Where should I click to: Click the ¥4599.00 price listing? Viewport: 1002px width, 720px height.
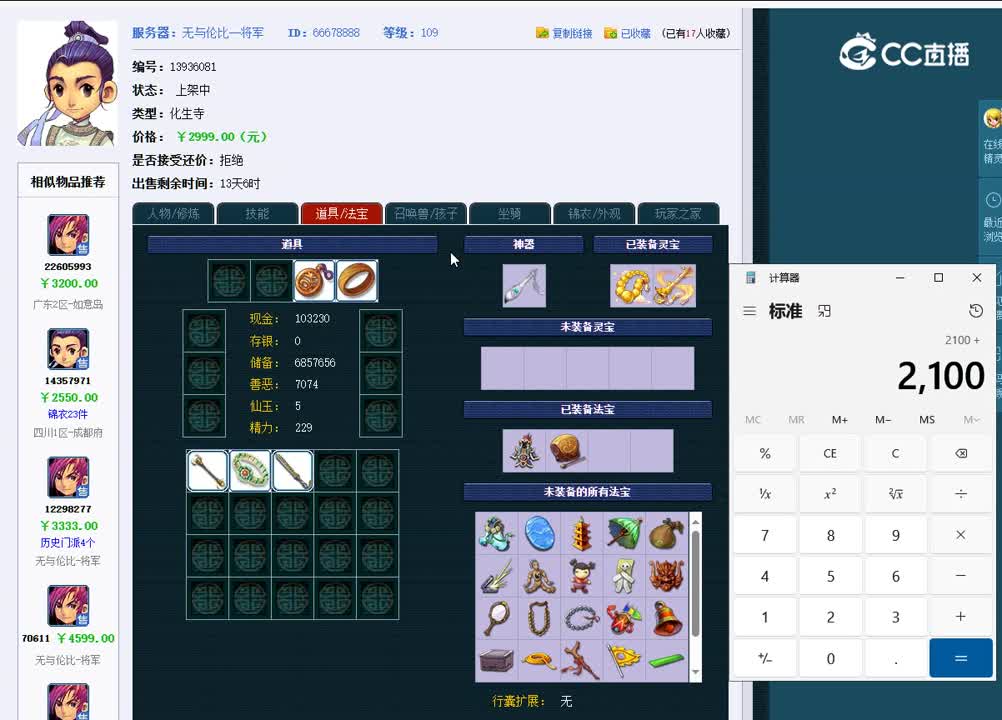click(x=86, y=638)
